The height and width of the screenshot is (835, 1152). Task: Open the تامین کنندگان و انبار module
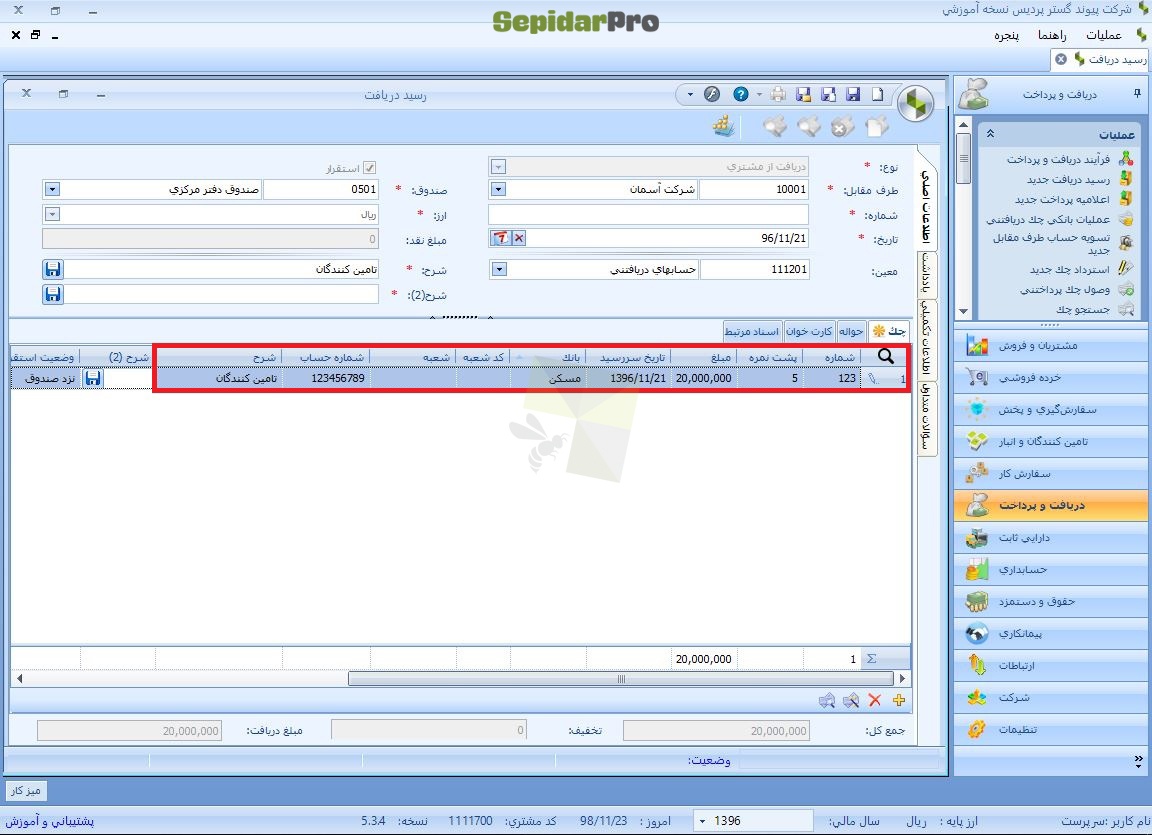point(1051,441)
